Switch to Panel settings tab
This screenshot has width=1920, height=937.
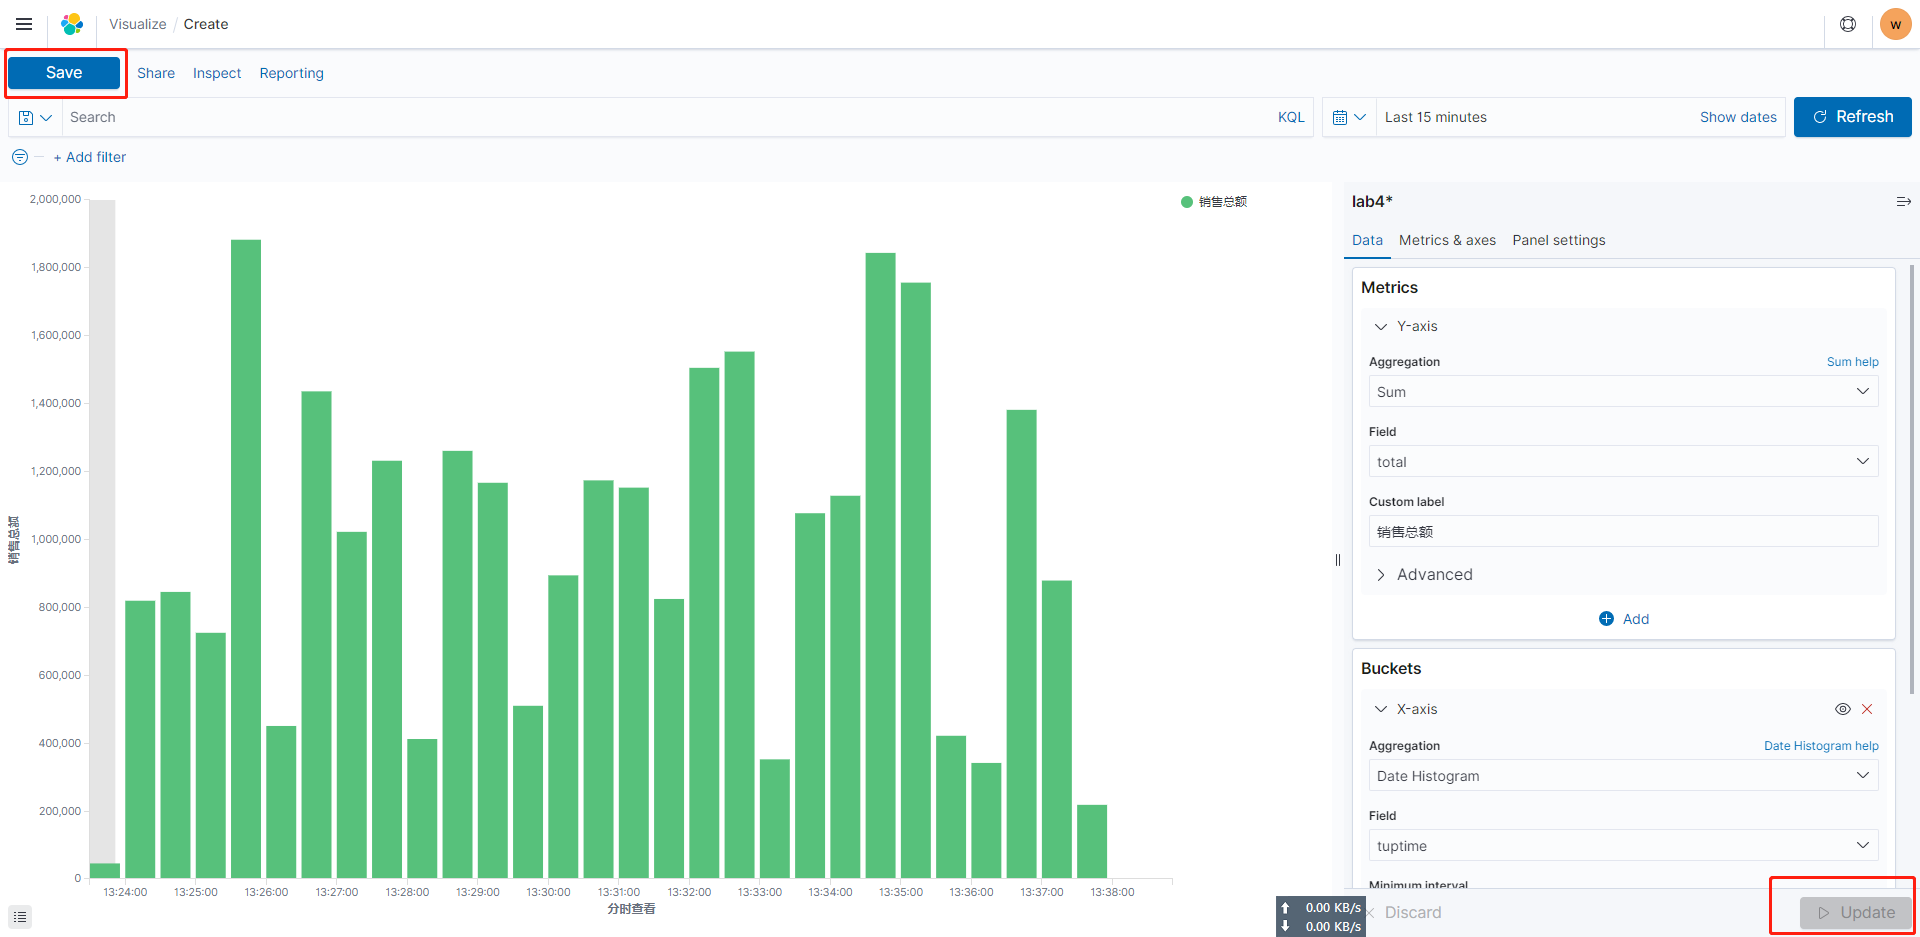[1558, 240]
